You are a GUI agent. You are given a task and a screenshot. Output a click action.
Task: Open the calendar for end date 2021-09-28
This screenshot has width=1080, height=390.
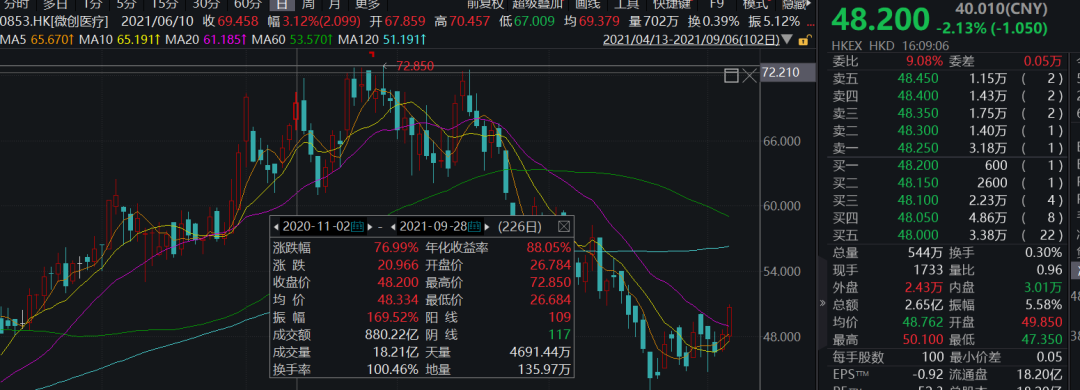point(475,226)
